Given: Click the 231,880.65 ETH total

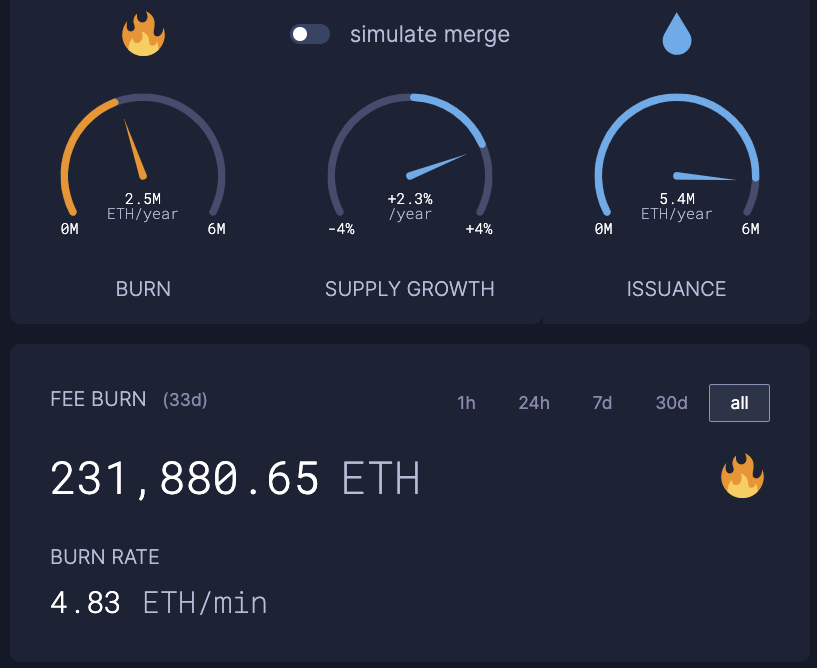Looking at the screenshot, I should [x=235, y=478].
